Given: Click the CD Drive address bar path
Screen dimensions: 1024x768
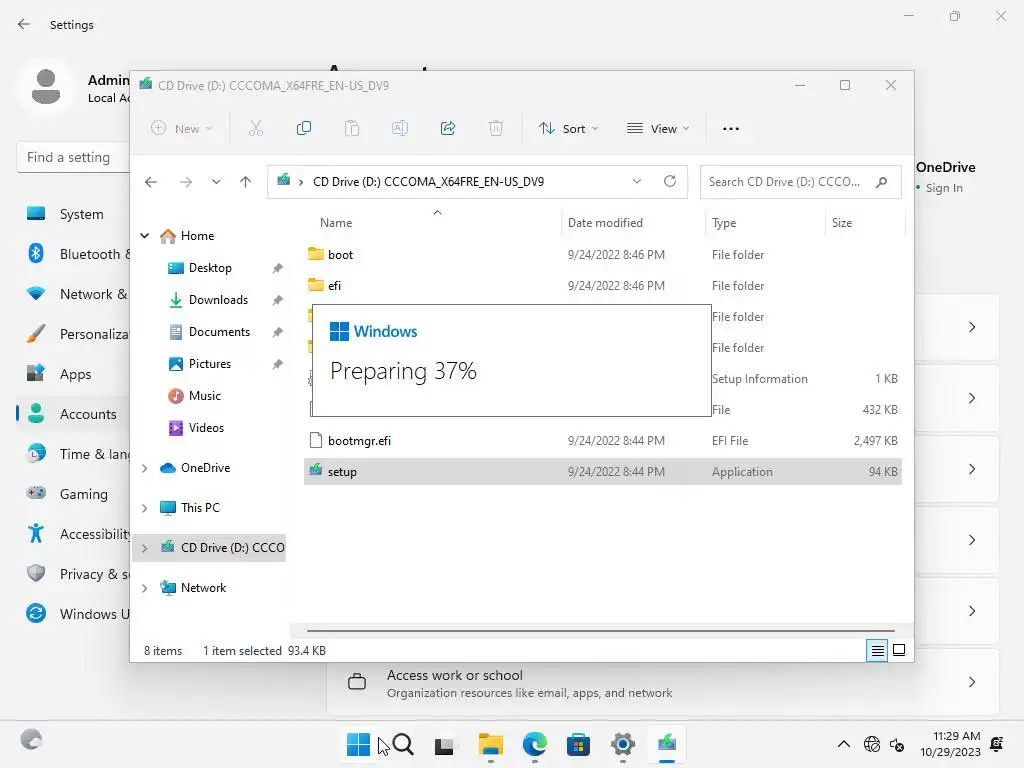Looking at the screenshot, I should tap(428, 182).
